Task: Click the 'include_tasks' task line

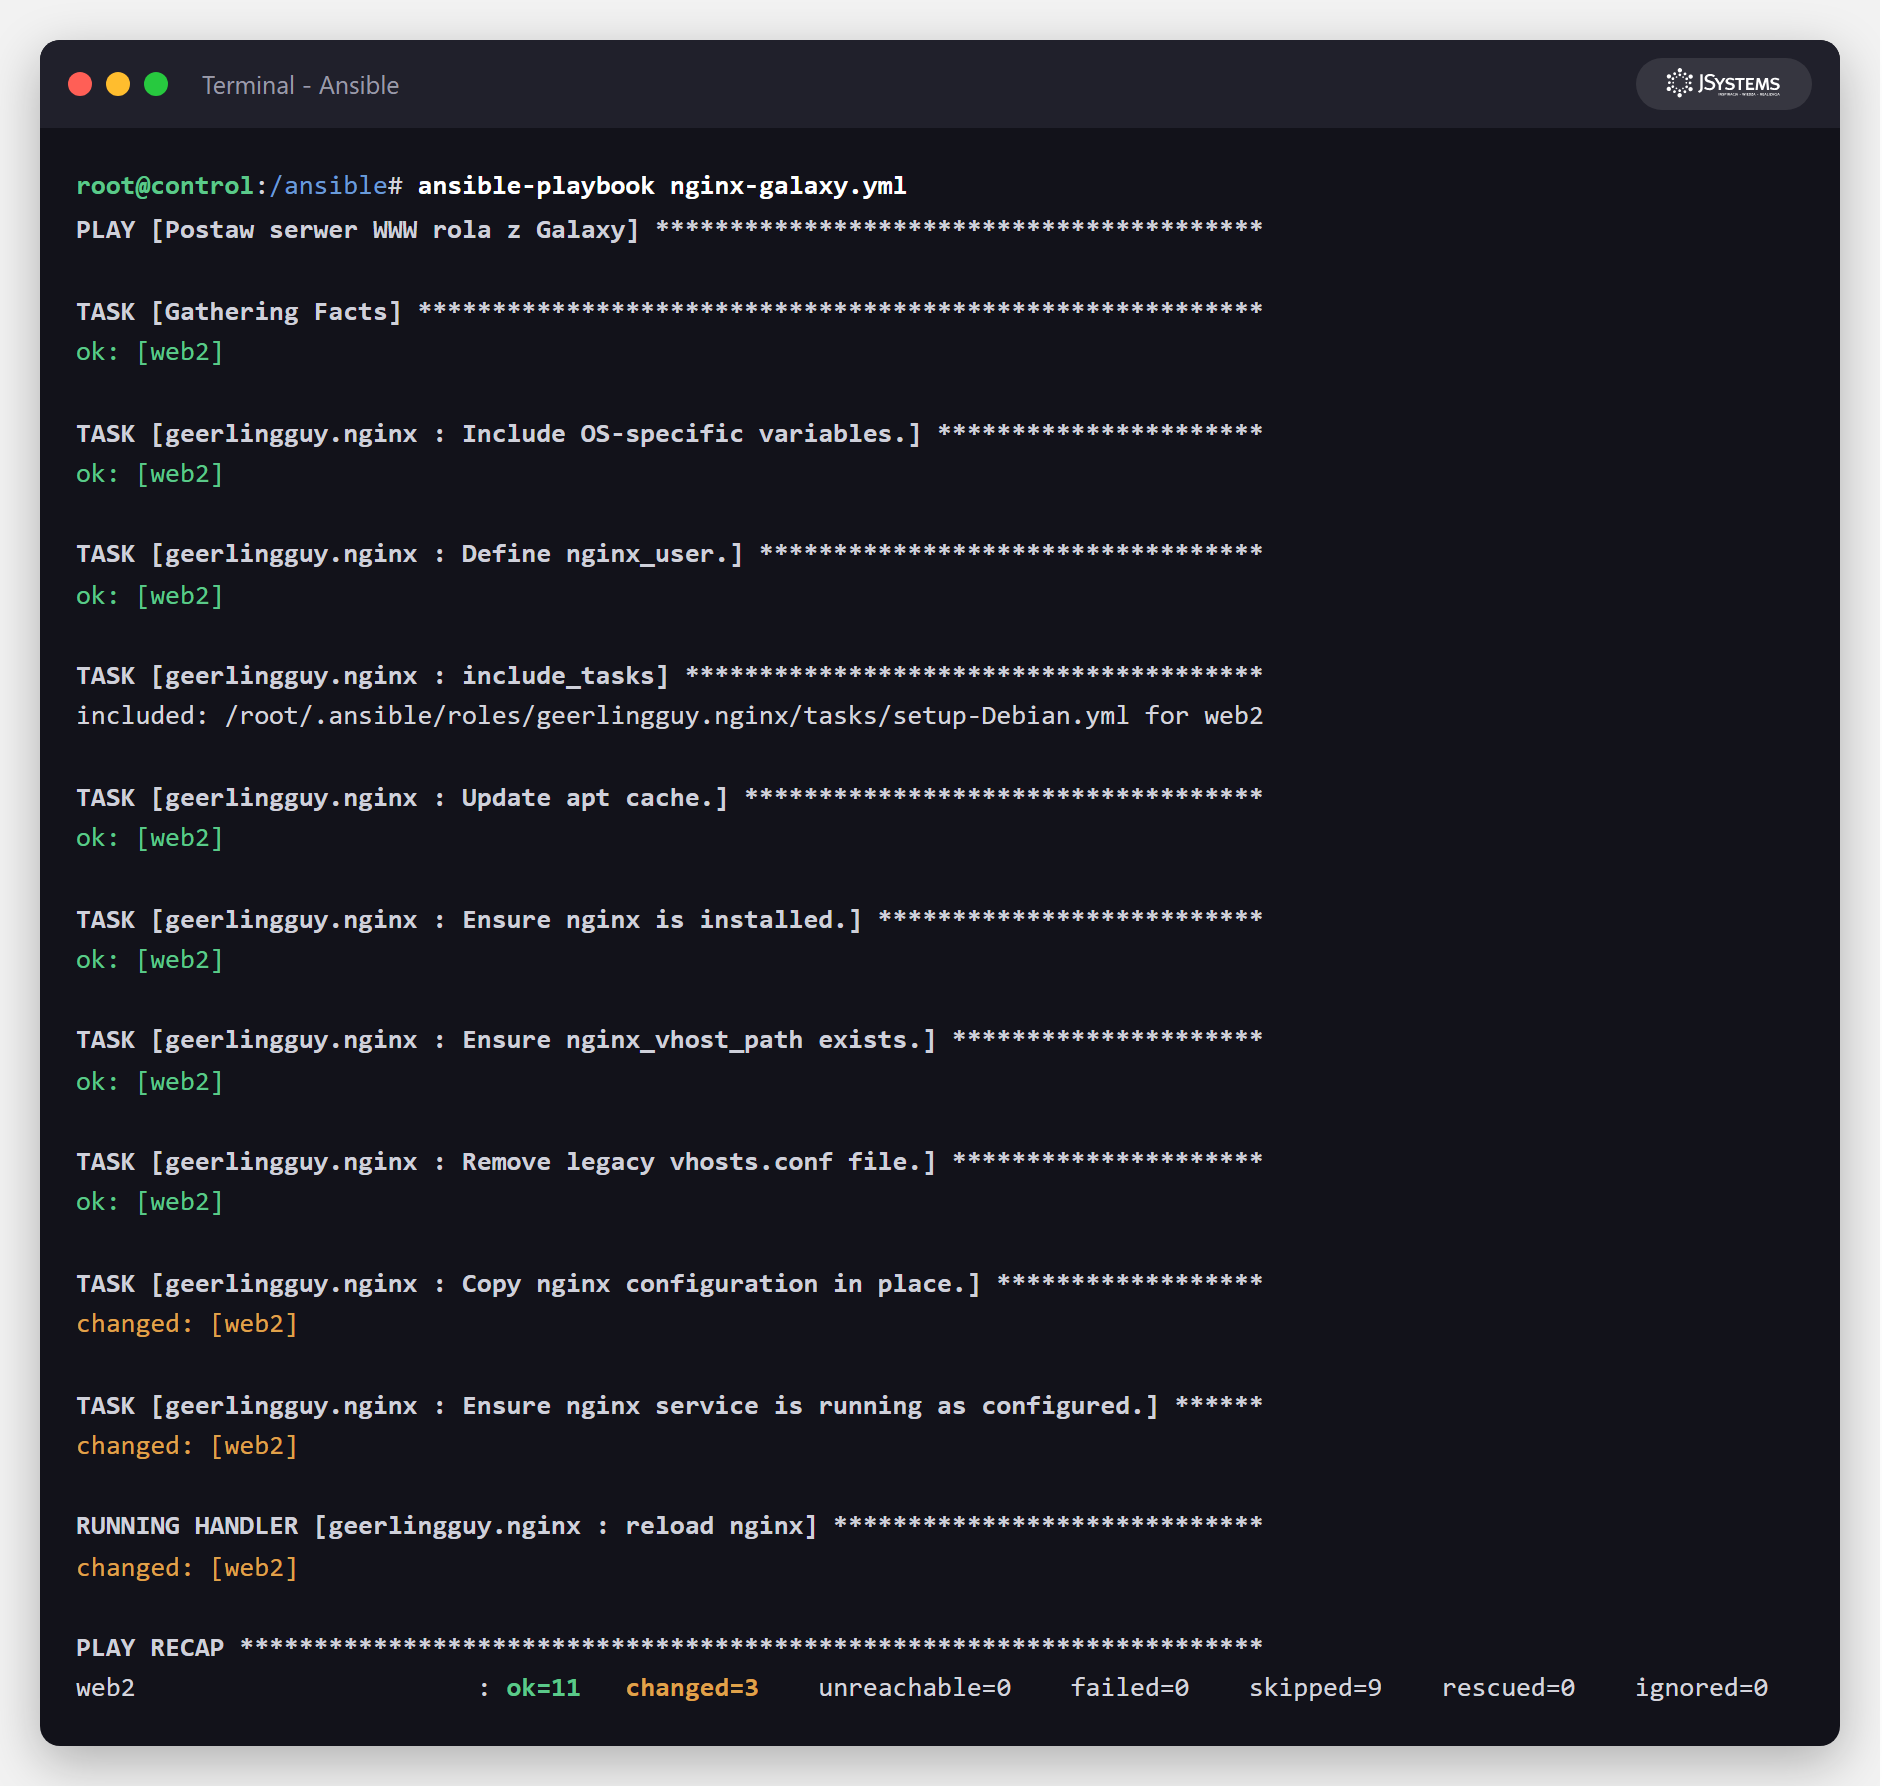Action: click(669, 676)
